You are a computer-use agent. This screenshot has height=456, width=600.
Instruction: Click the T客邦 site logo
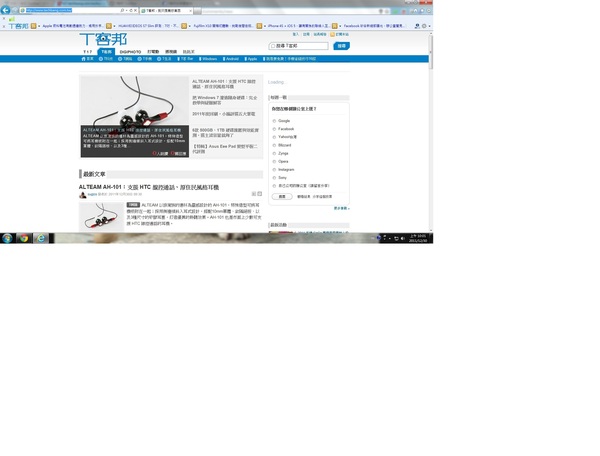point(104,39)
